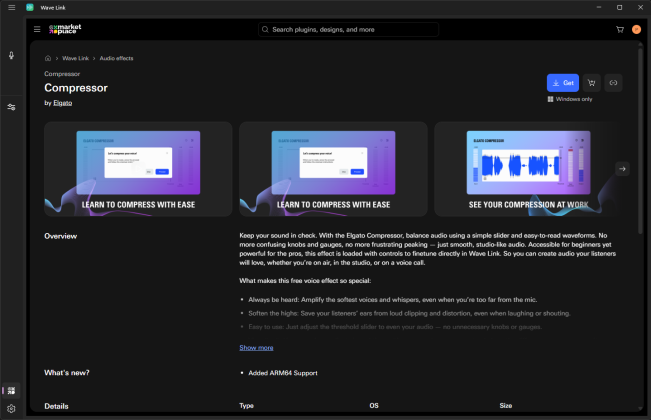The width and height of the screenshot is (651, 420).
Task: Open the shopping cart in header
Action: 620,30
